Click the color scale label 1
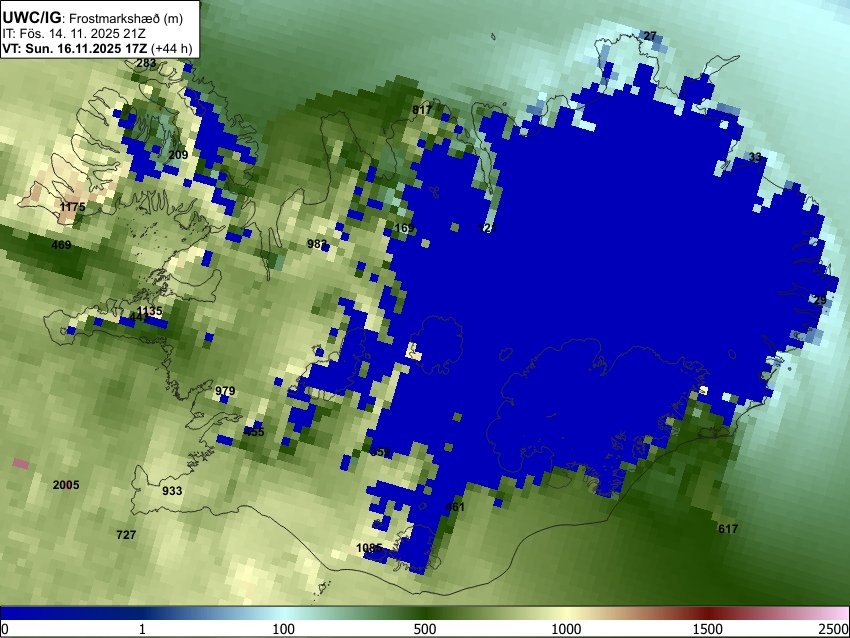Screen dimensions: 850x638 coord(142,629)
